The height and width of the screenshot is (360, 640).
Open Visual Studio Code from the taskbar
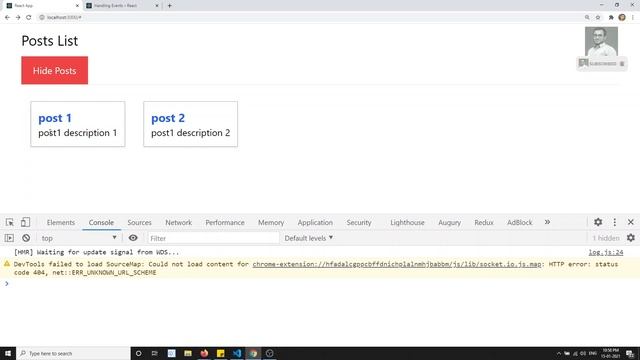pyautogui.click(x=237, y=353)
